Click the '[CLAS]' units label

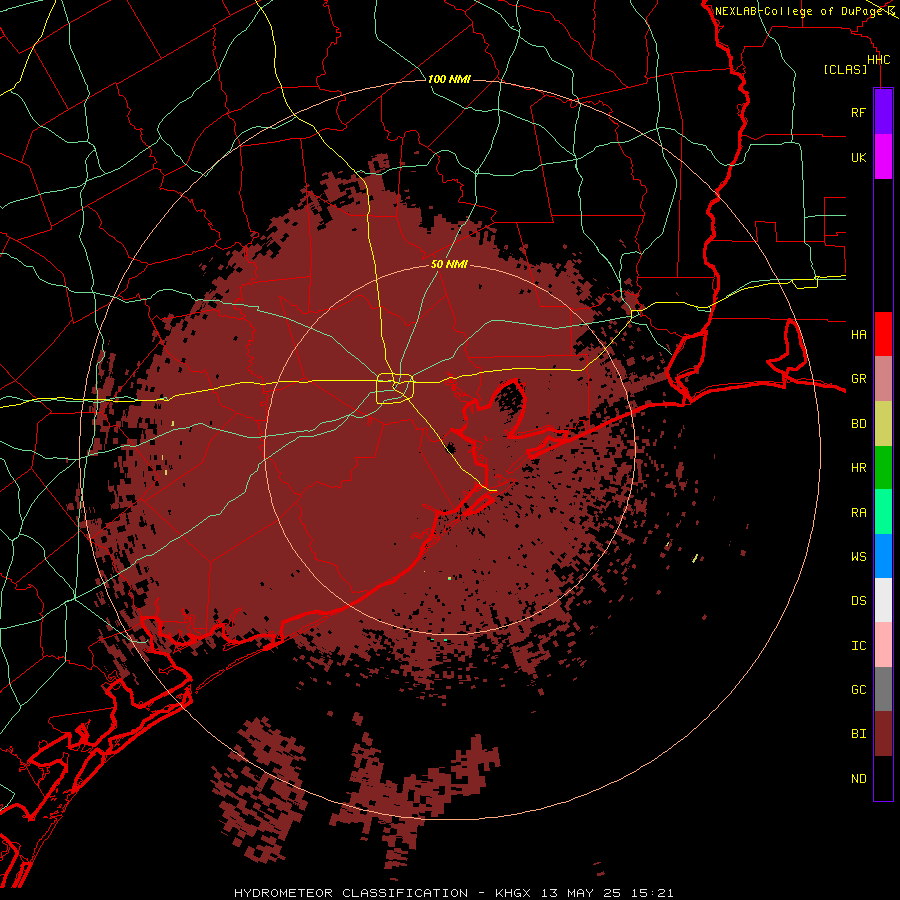tap(845, 69)
